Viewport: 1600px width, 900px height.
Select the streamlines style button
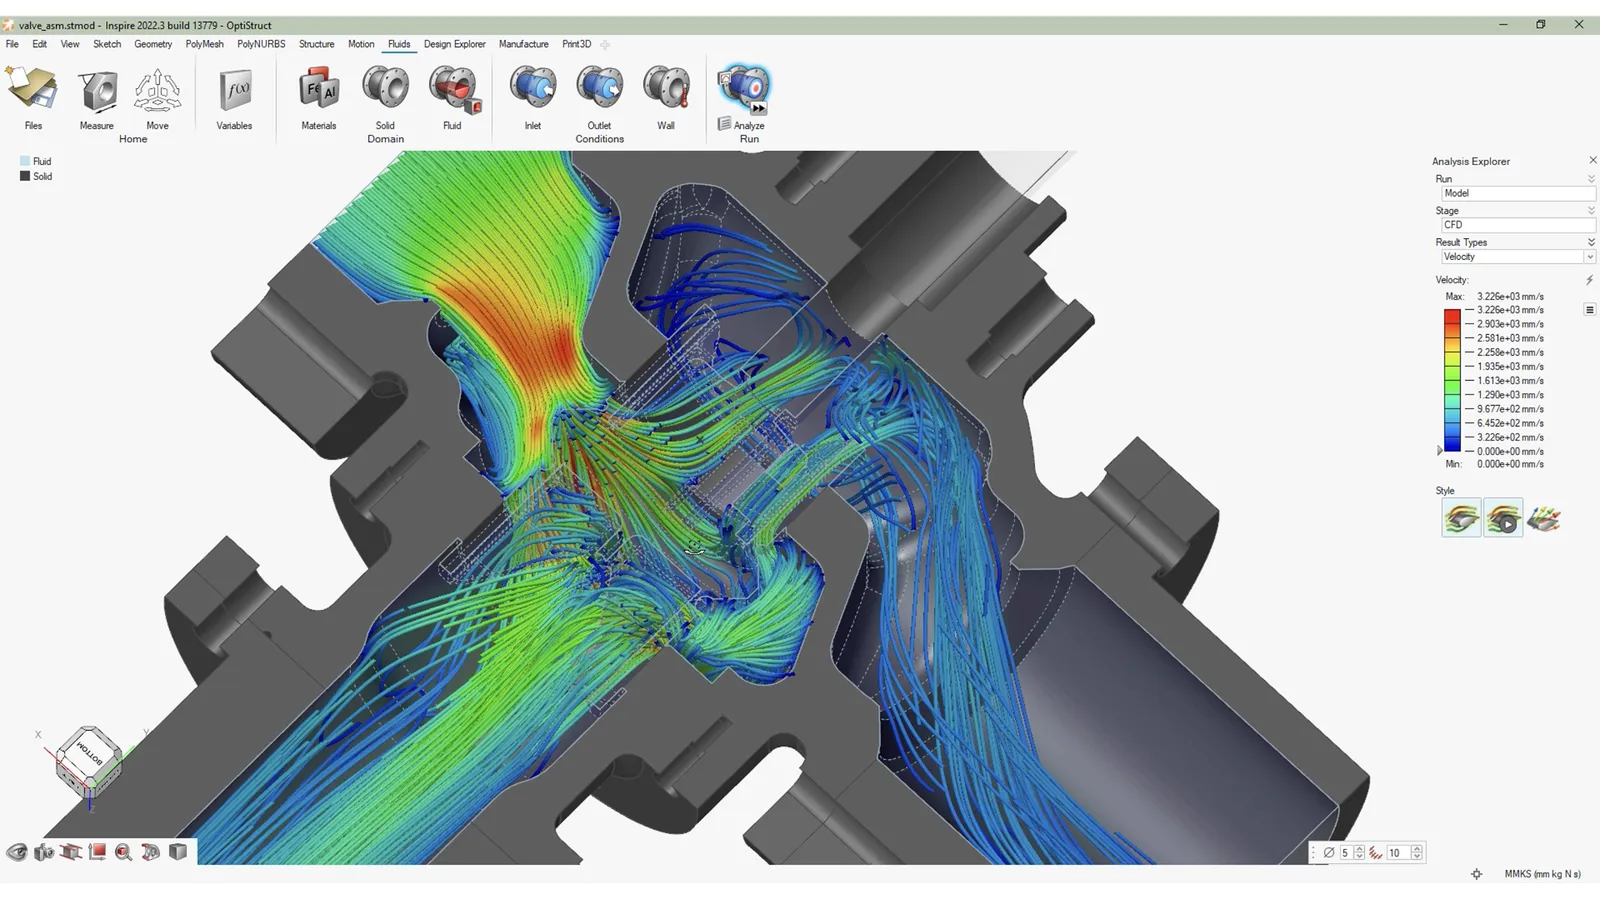1461,518
